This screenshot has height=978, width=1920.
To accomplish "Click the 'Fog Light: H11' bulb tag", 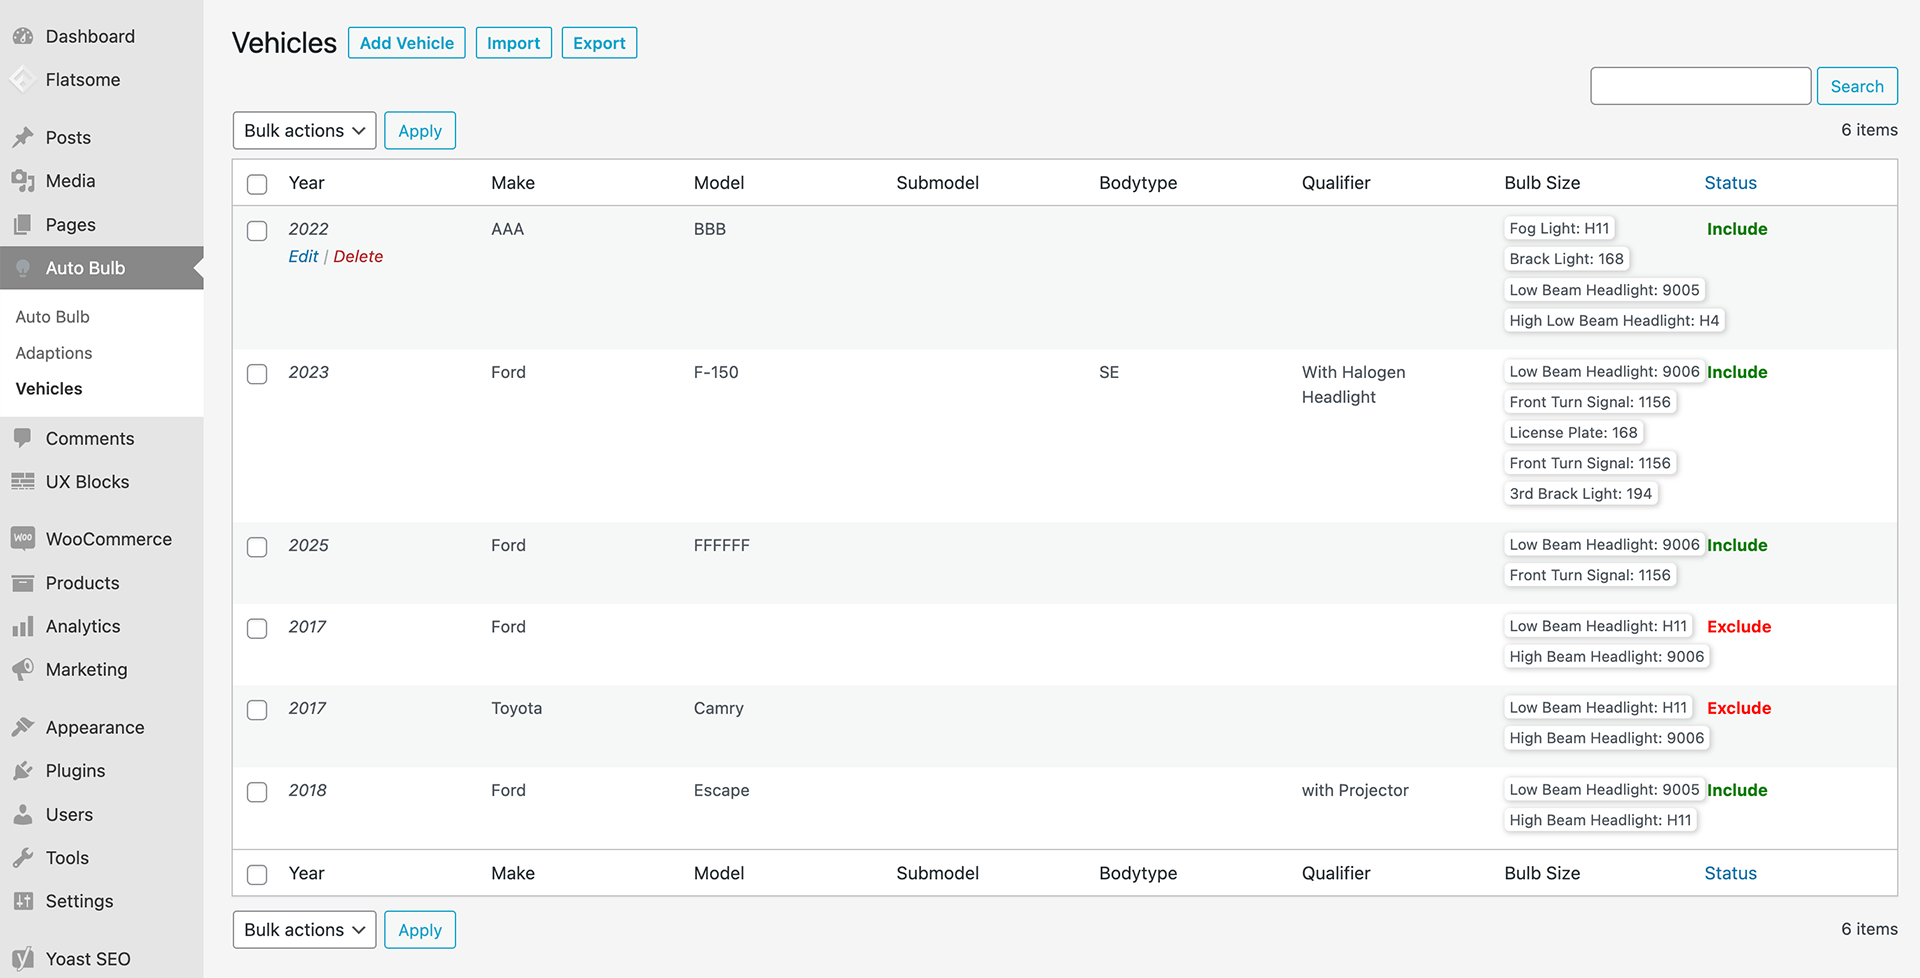I will tap(1559, 228).
